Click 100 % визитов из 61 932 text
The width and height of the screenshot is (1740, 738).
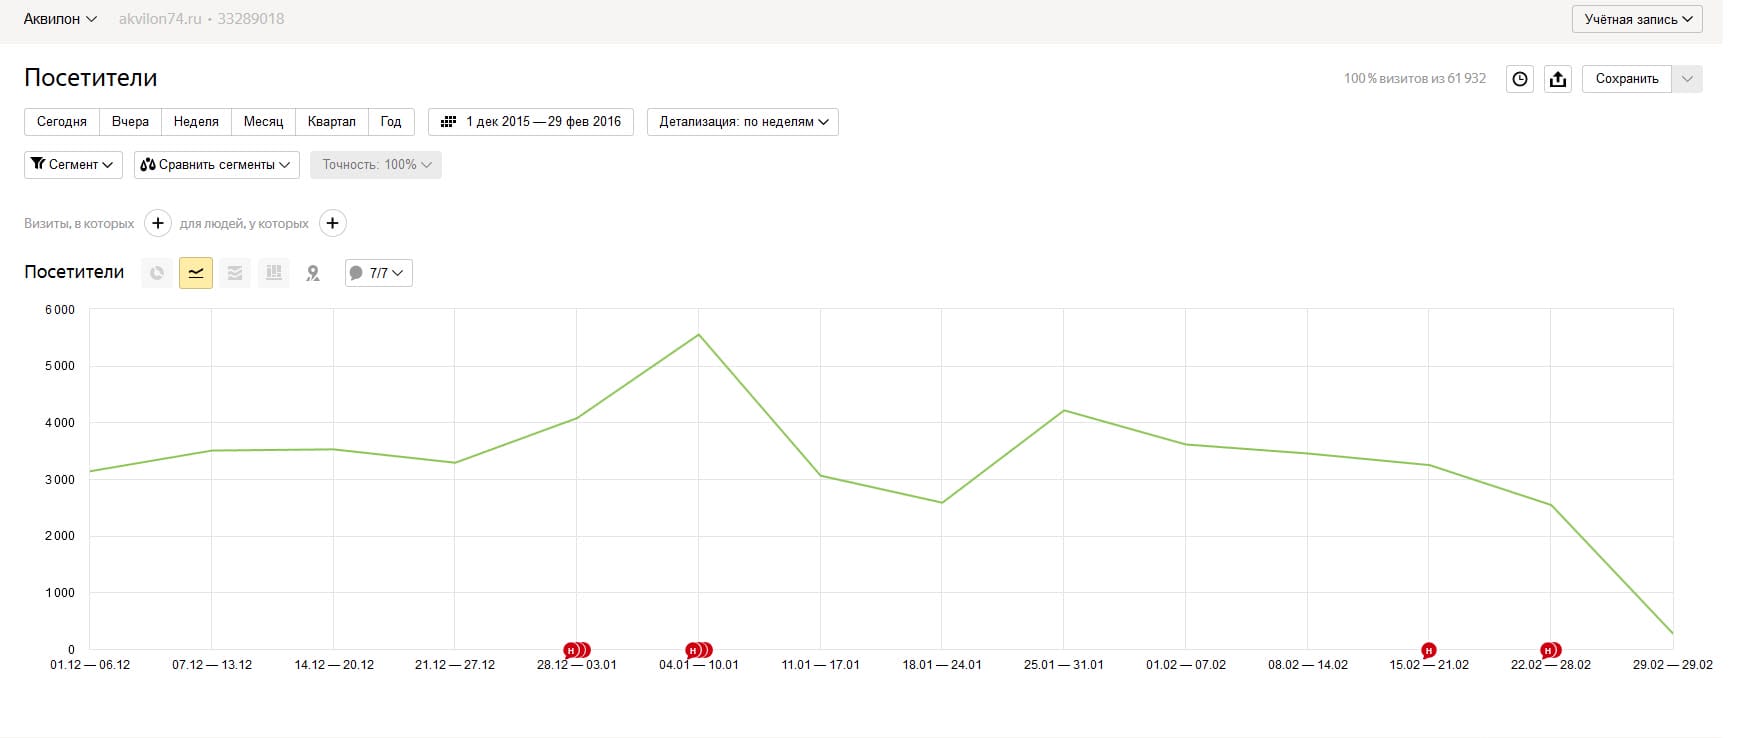(x=1415, y=78)
